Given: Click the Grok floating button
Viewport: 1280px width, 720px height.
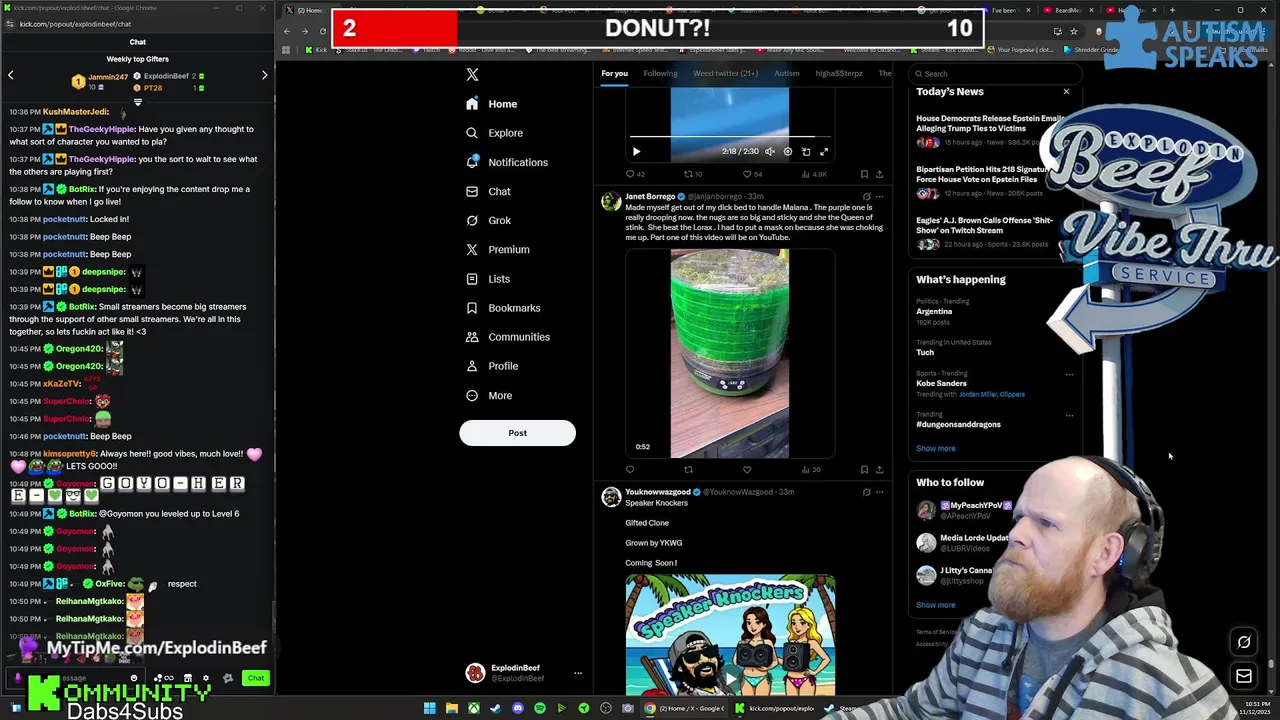Looking at the screenshot, I should coord(1244,642).
